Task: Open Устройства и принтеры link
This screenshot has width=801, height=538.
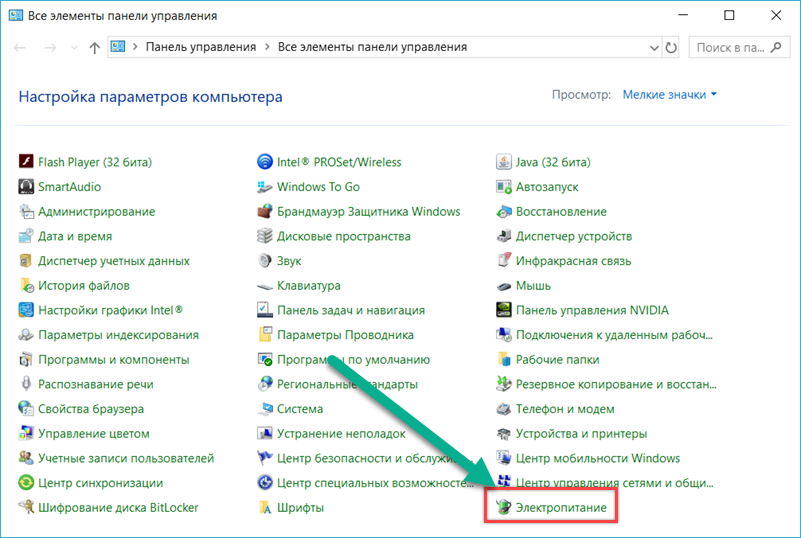Action: tap(581, 433)
